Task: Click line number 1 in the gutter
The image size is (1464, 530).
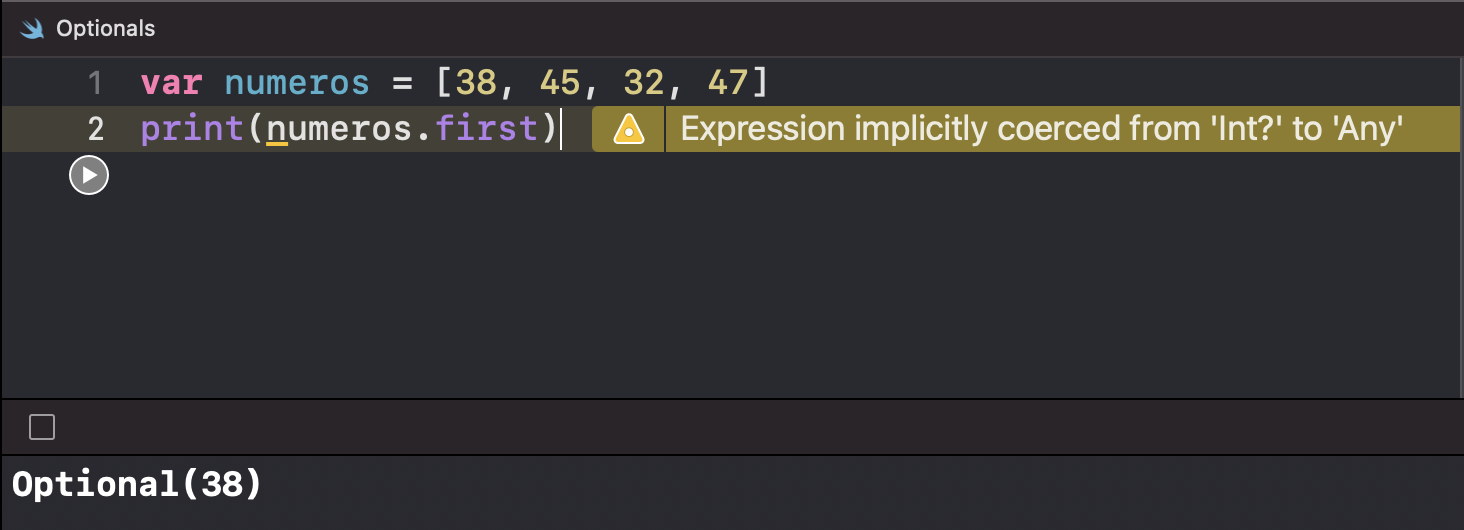Action: pos(95,82)
